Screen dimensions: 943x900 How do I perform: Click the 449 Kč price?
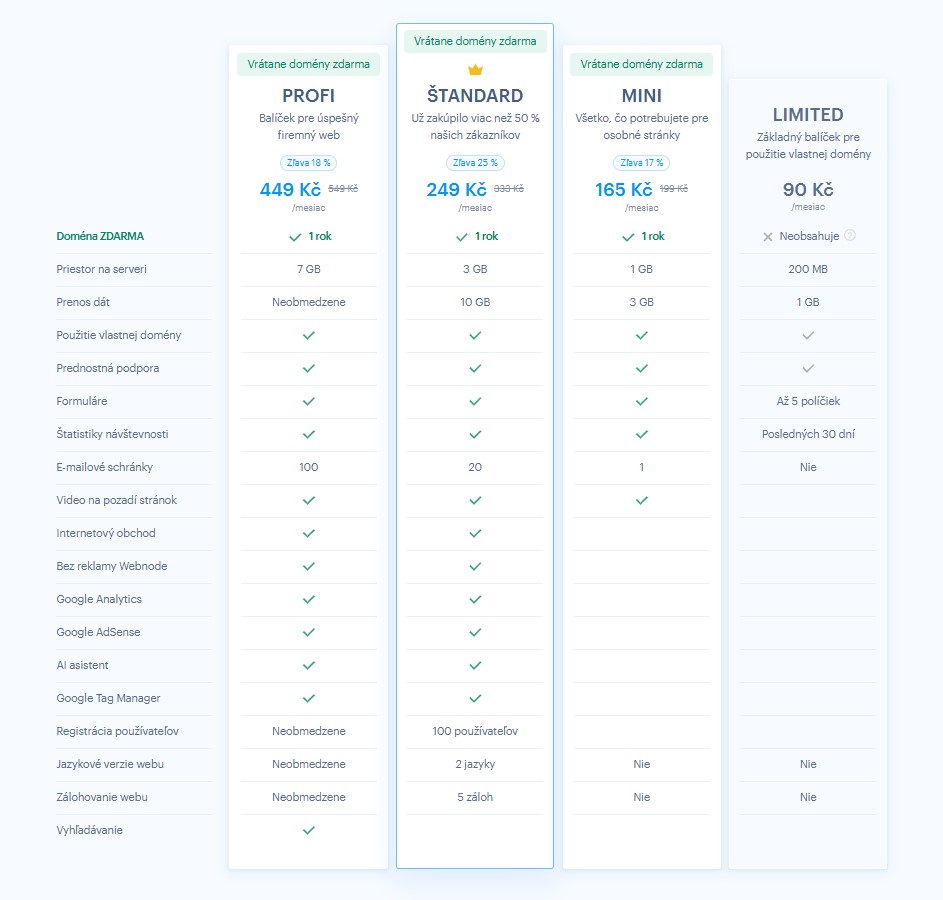(x=290, y=190)
